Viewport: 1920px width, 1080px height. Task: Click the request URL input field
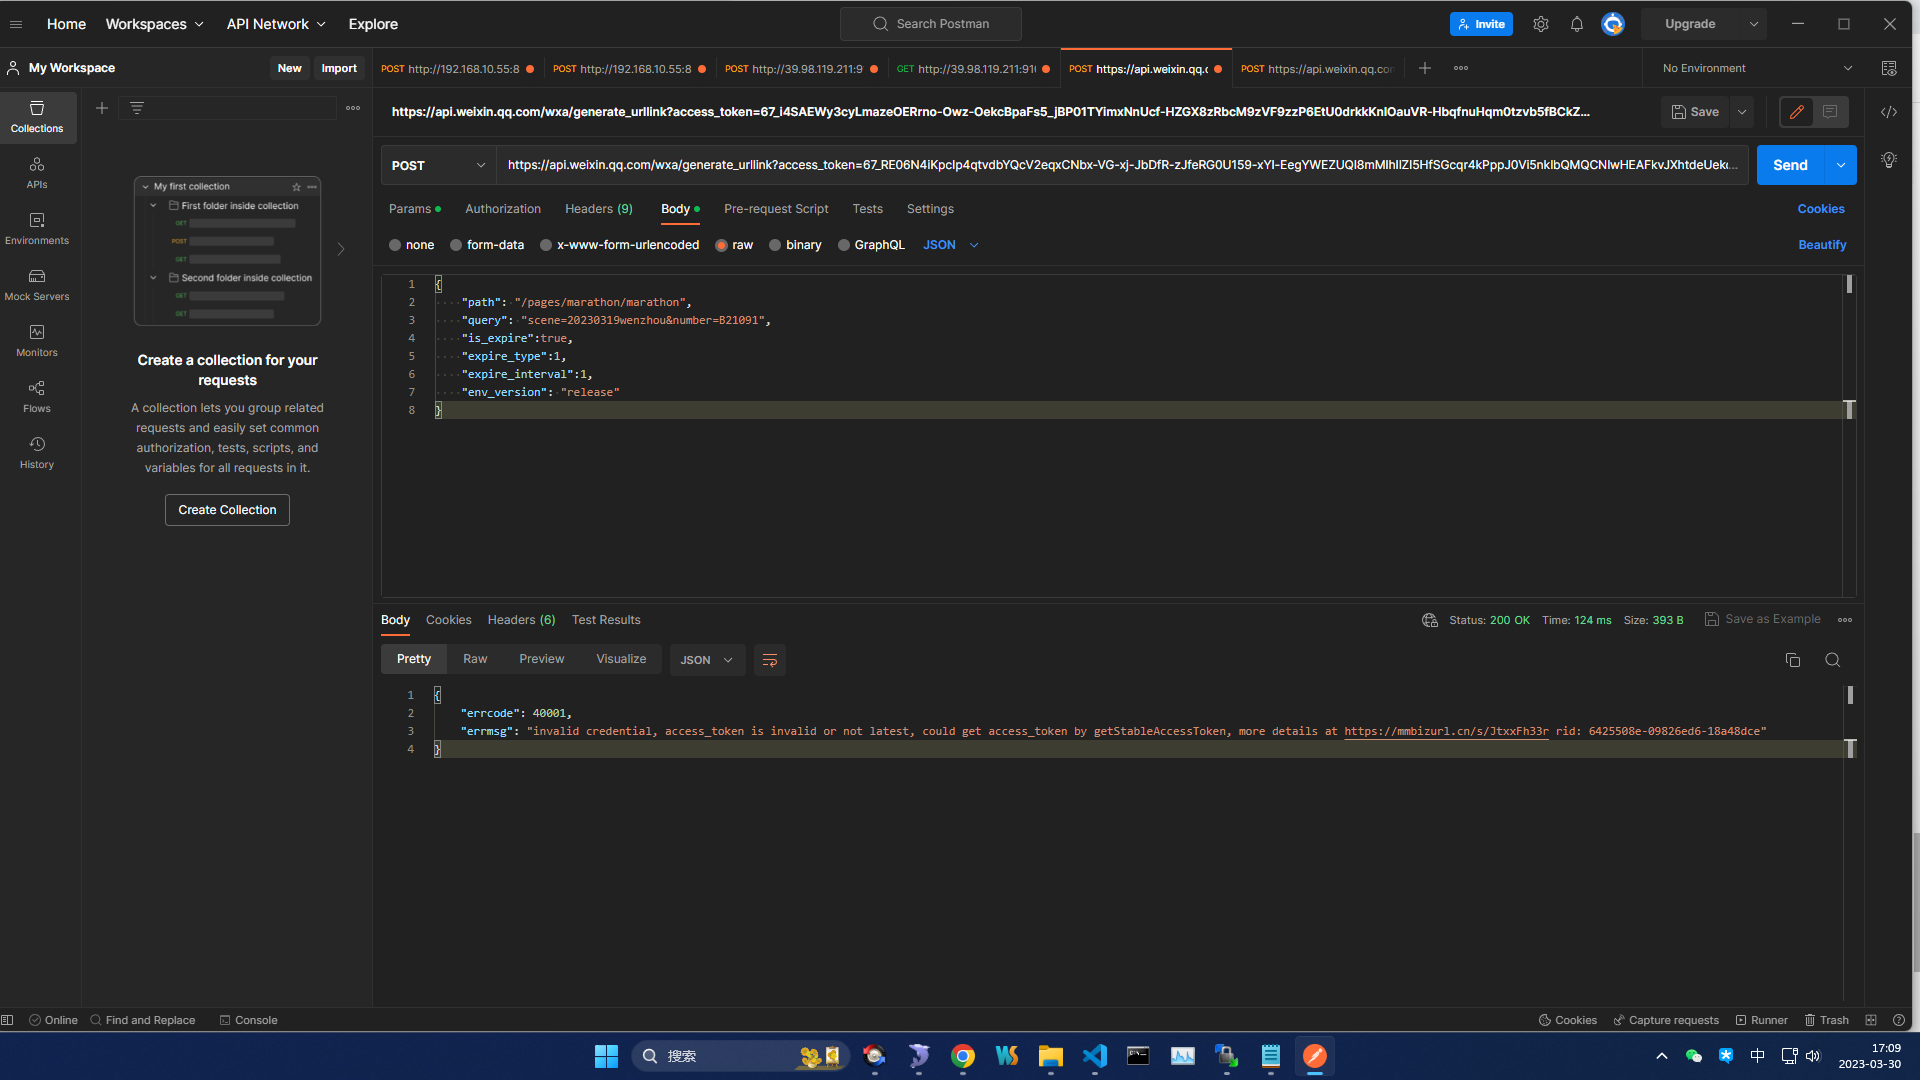(x=1120, y=165)
